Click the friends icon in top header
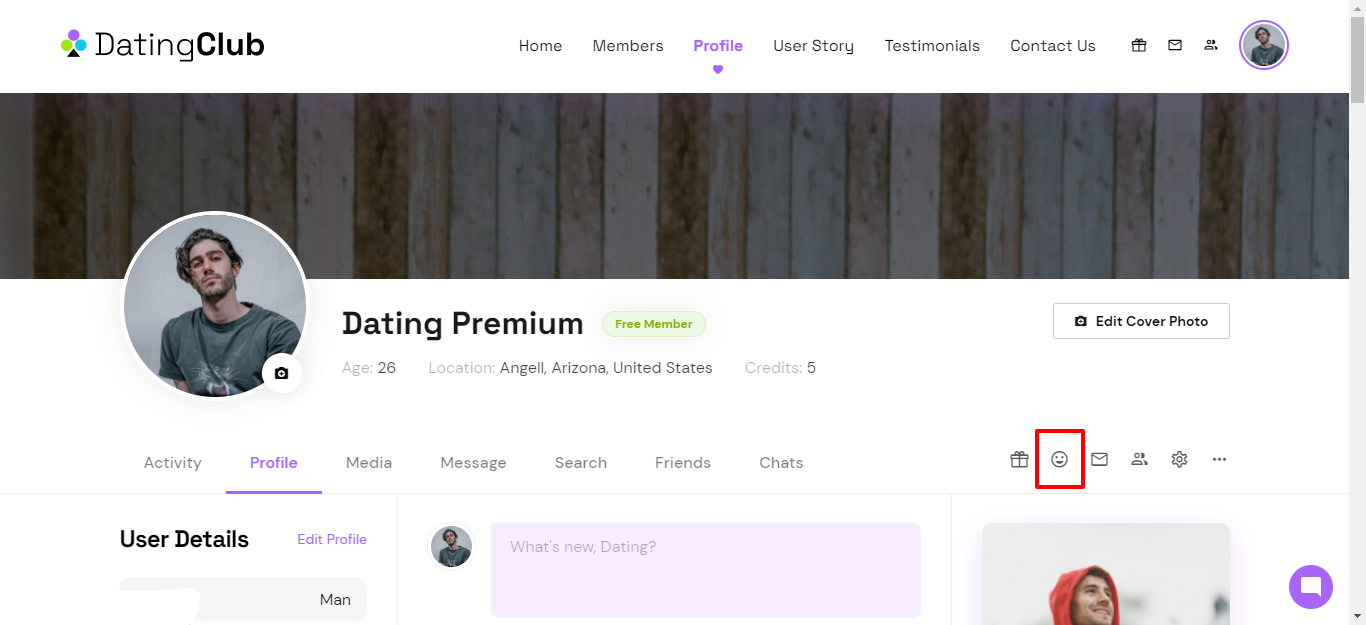This screenshot has width=1366, height=625. click(1211, 45)
